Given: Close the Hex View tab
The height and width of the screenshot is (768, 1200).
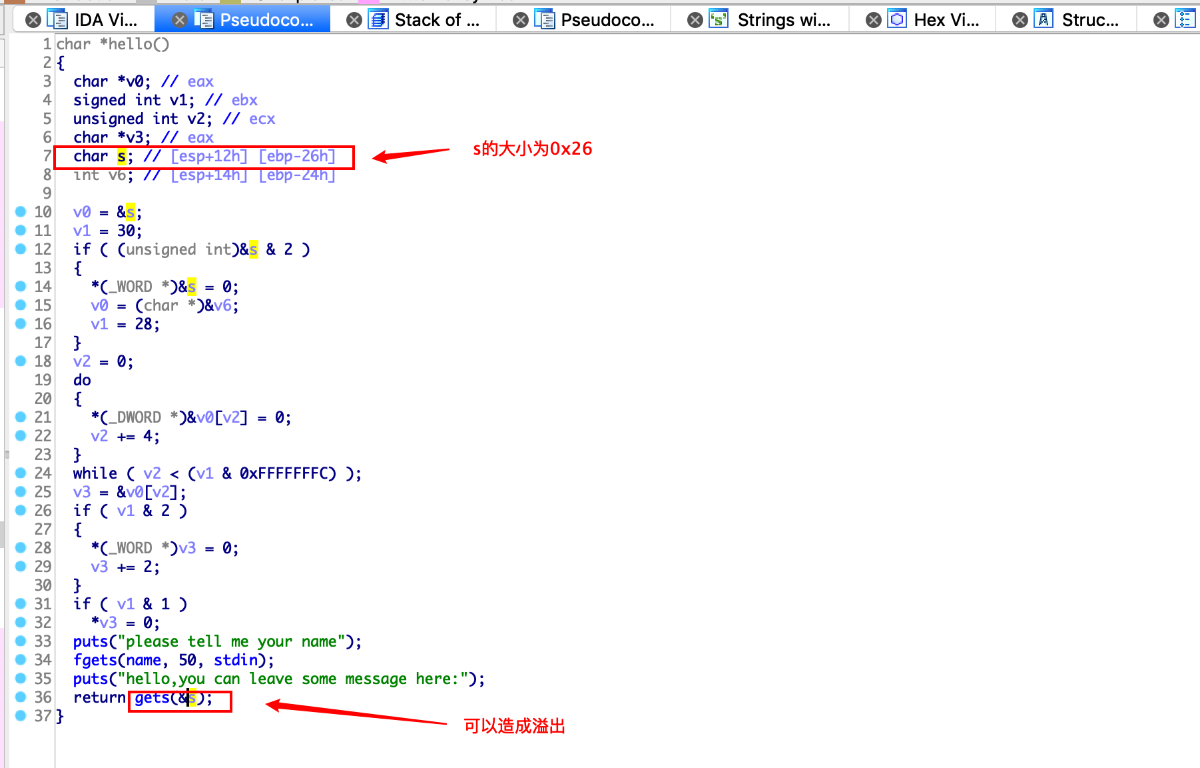Looking at the screenshot, I should click(873, 19).
